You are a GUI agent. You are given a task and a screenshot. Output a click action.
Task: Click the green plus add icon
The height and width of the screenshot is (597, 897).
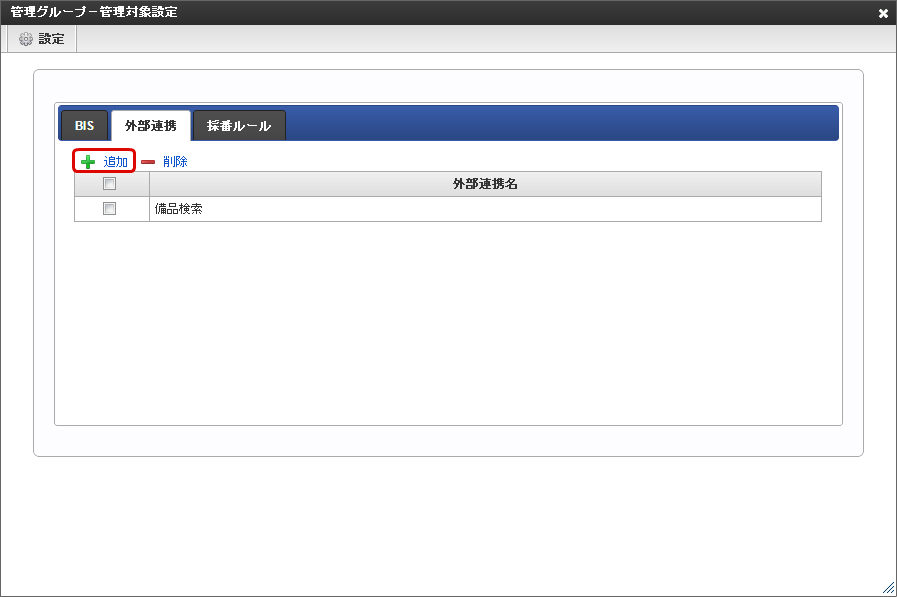88,162
